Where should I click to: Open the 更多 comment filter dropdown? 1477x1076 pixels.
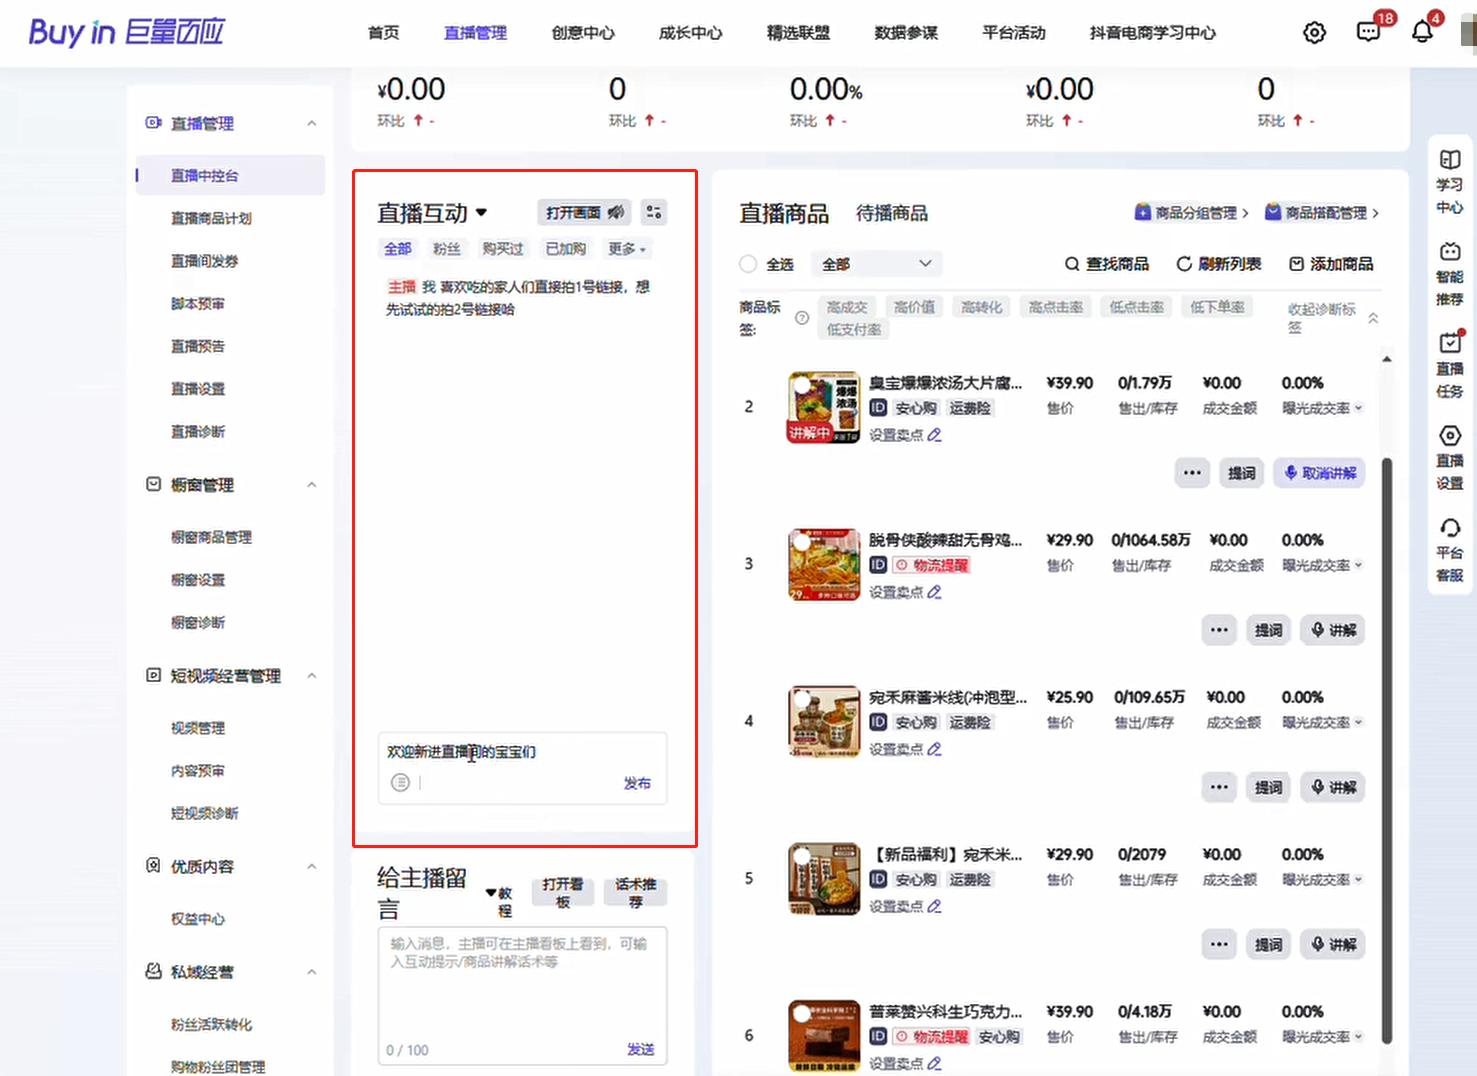tap(628, 249)
